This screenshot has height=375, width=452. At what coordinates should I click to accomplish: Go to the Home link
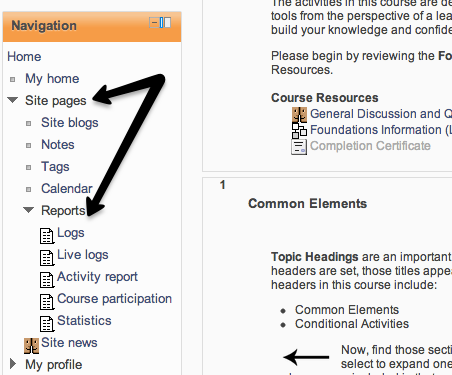[x=24, y=57]
